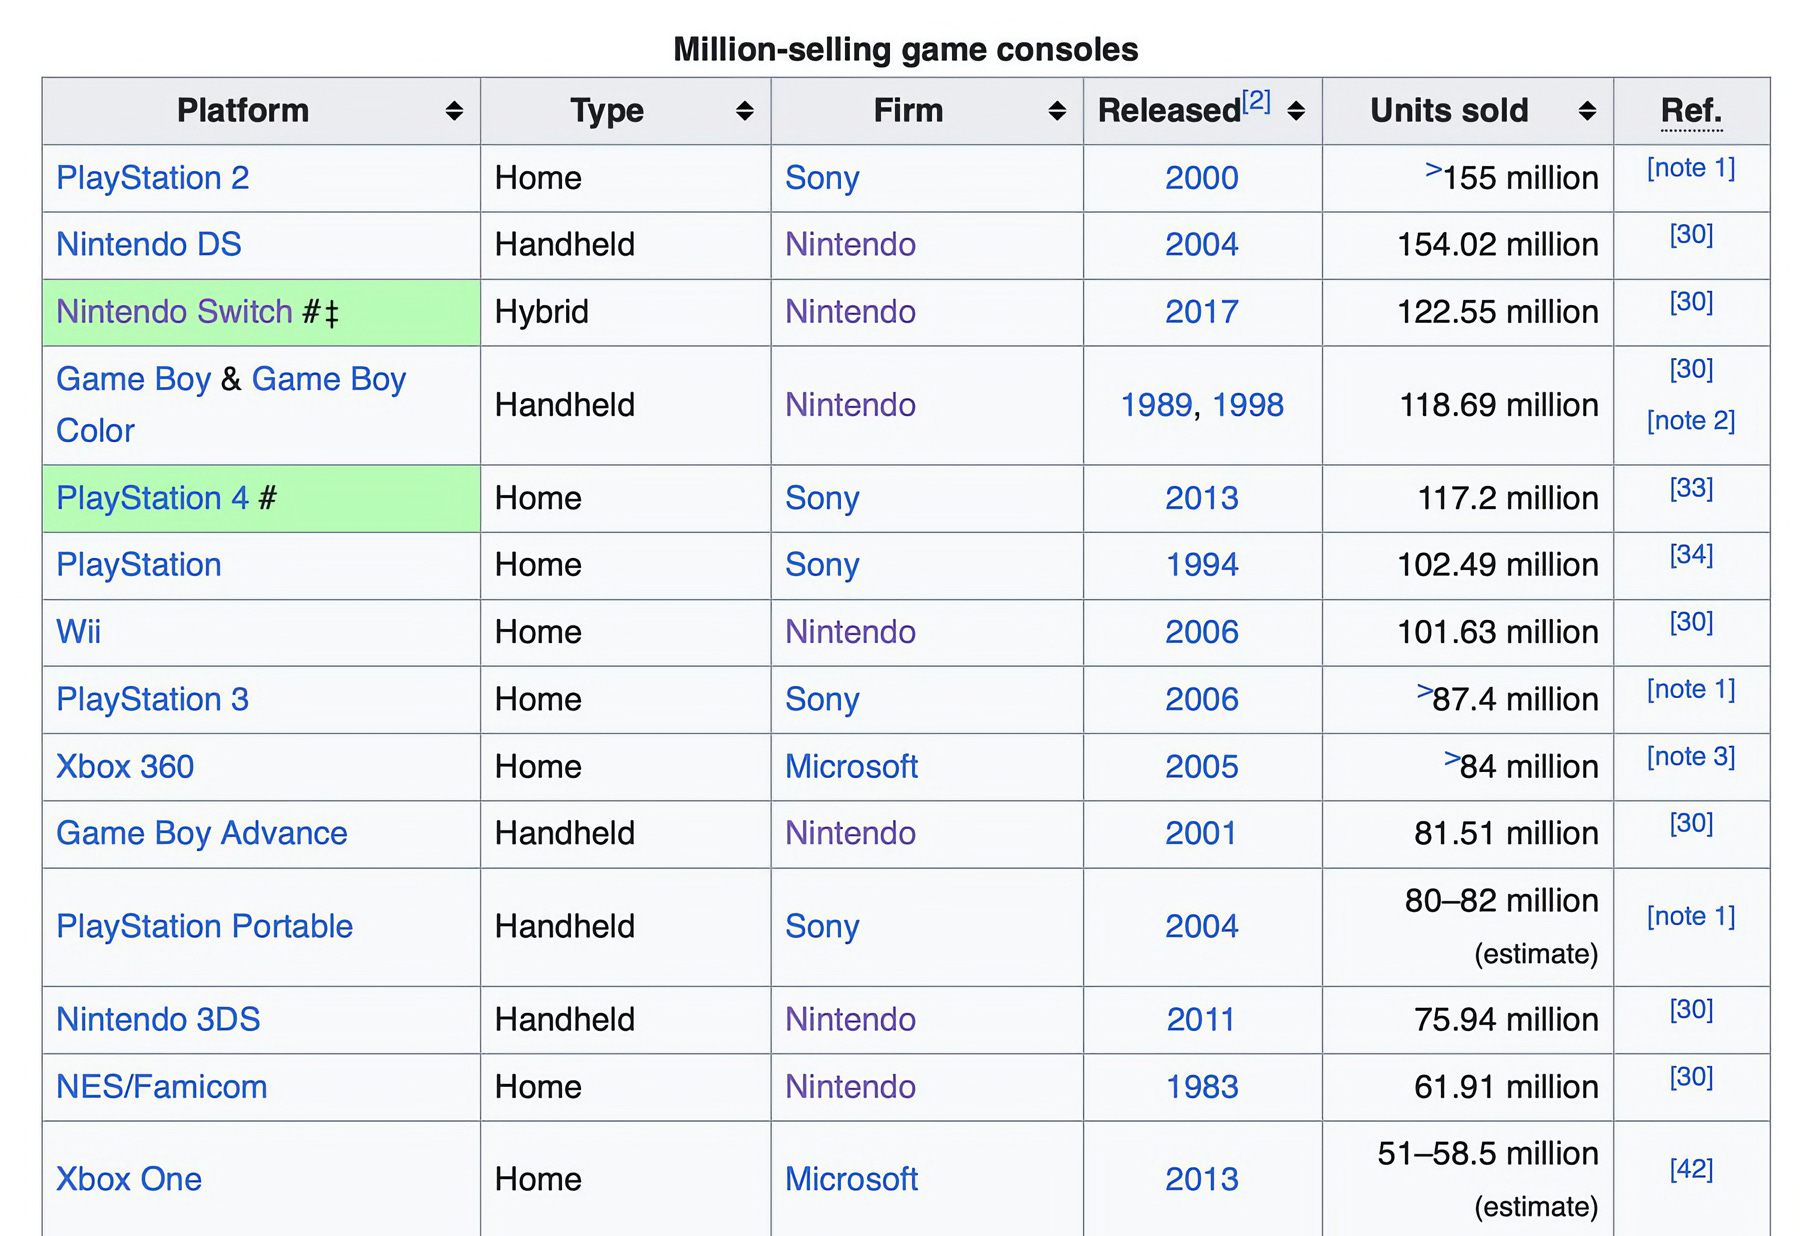This screenshot has width=1800, height=1236.
Task: Open [note 1] reference in PlayStation 2 row
Action: coord(1691,168)
